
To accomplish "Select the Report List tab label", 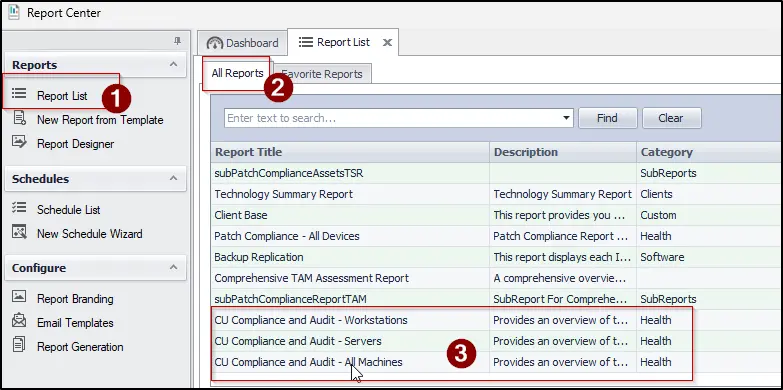I will [344, 42].
